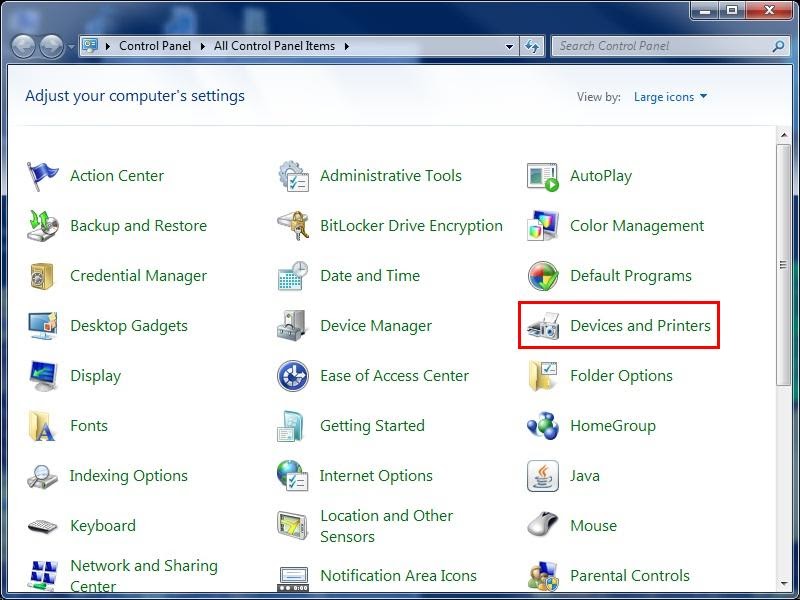Image resolution: width=800 pixels, height=600 pixels.
Task: Open the Device Manager text link
Action: (x=376, y=326)
